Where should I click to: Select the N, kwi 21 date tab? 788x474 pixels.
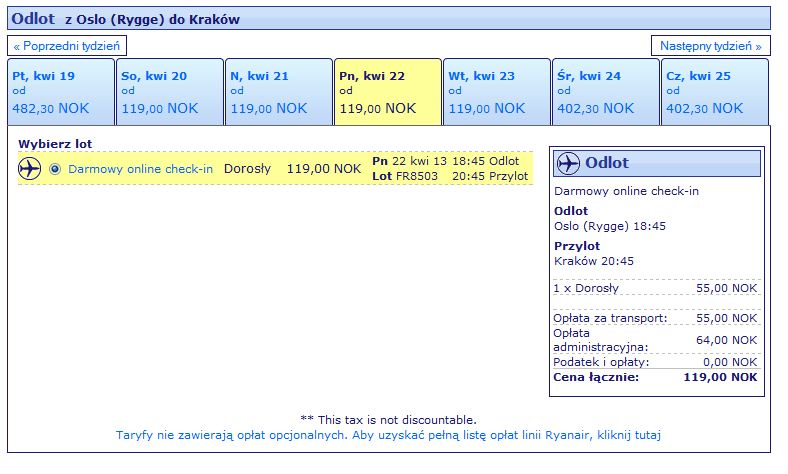tap(279, 92)
